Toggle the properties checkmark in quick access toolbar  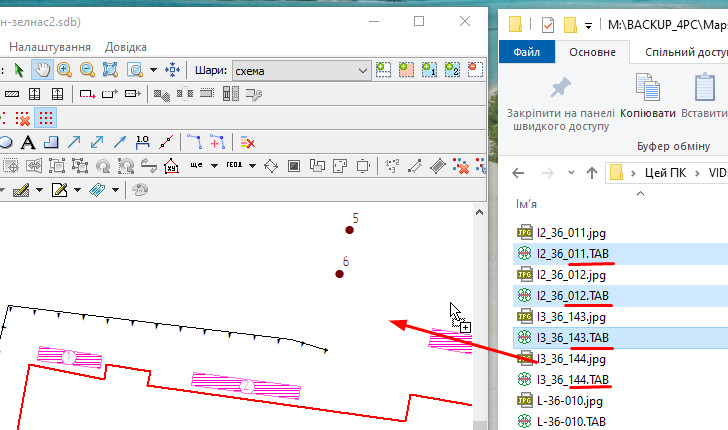click(x=547, y=24)
